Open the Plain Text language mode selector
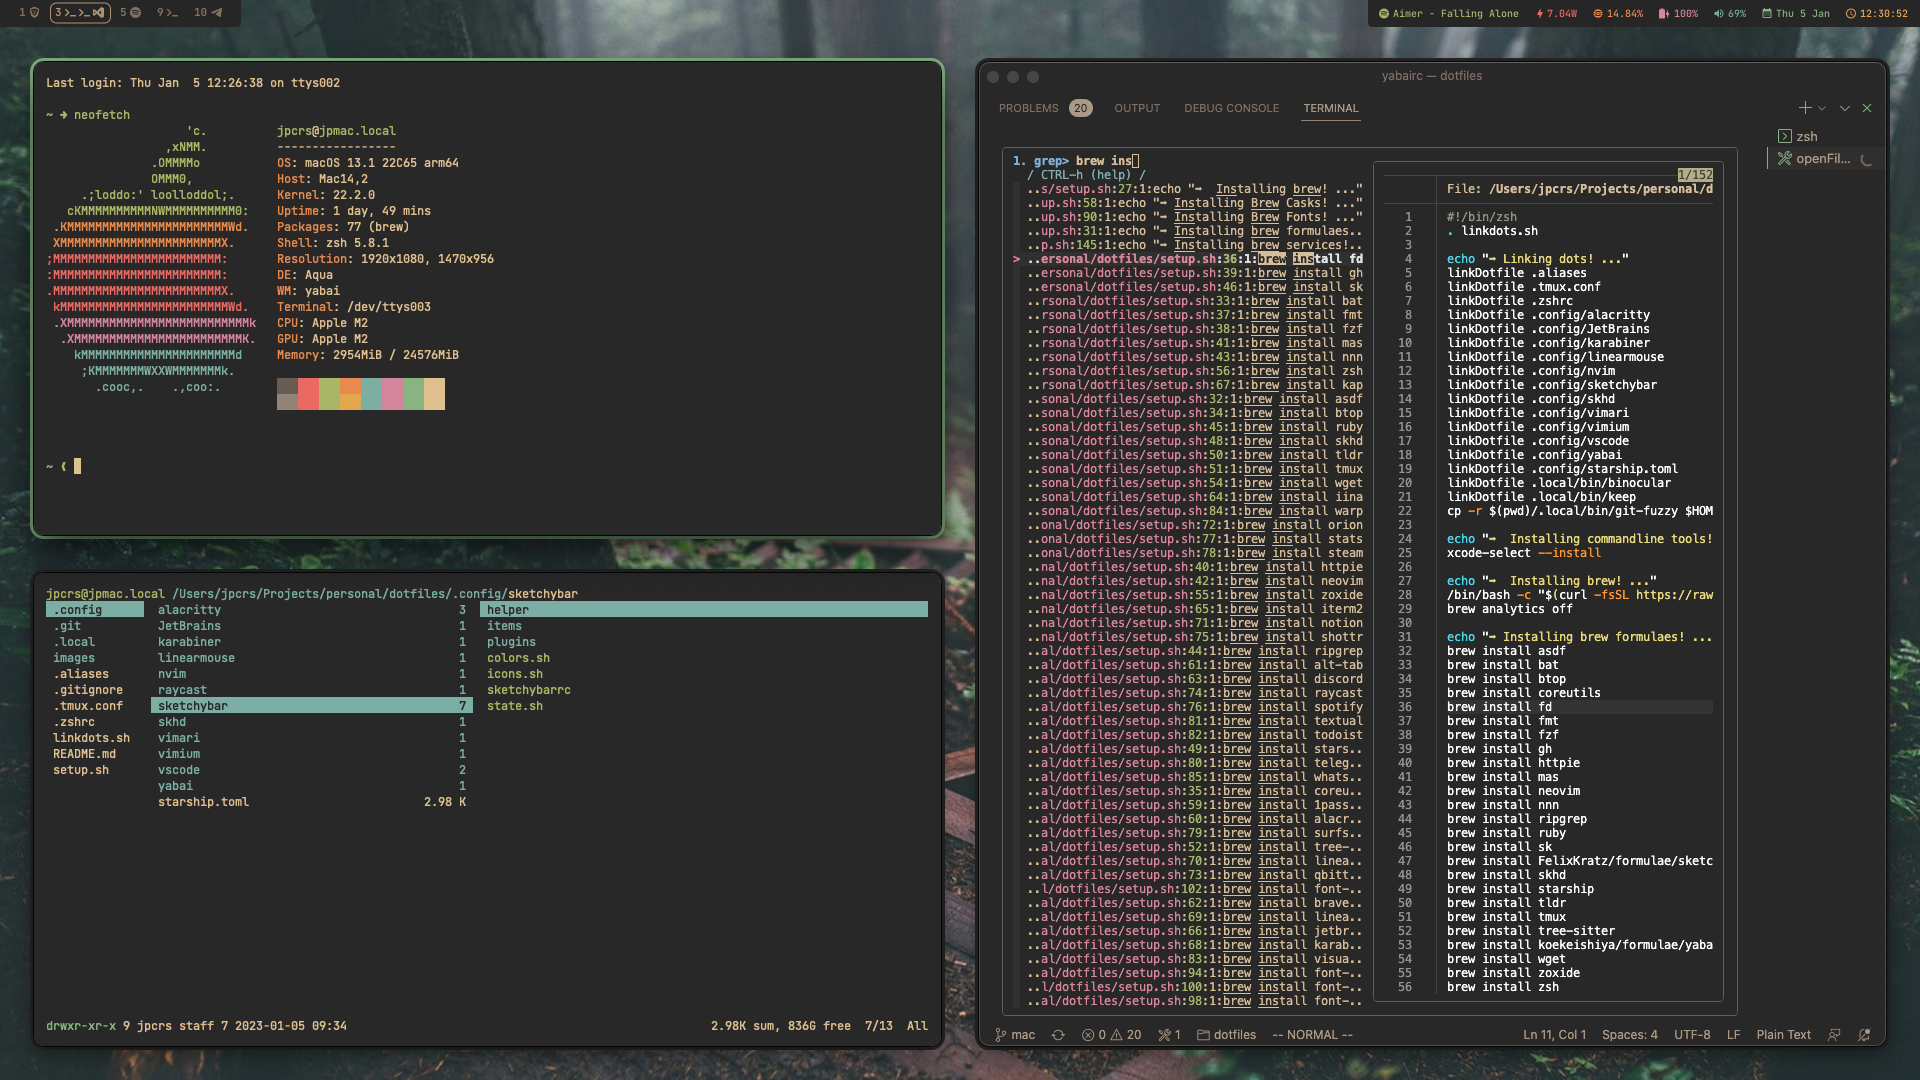 point(1783,1035)
